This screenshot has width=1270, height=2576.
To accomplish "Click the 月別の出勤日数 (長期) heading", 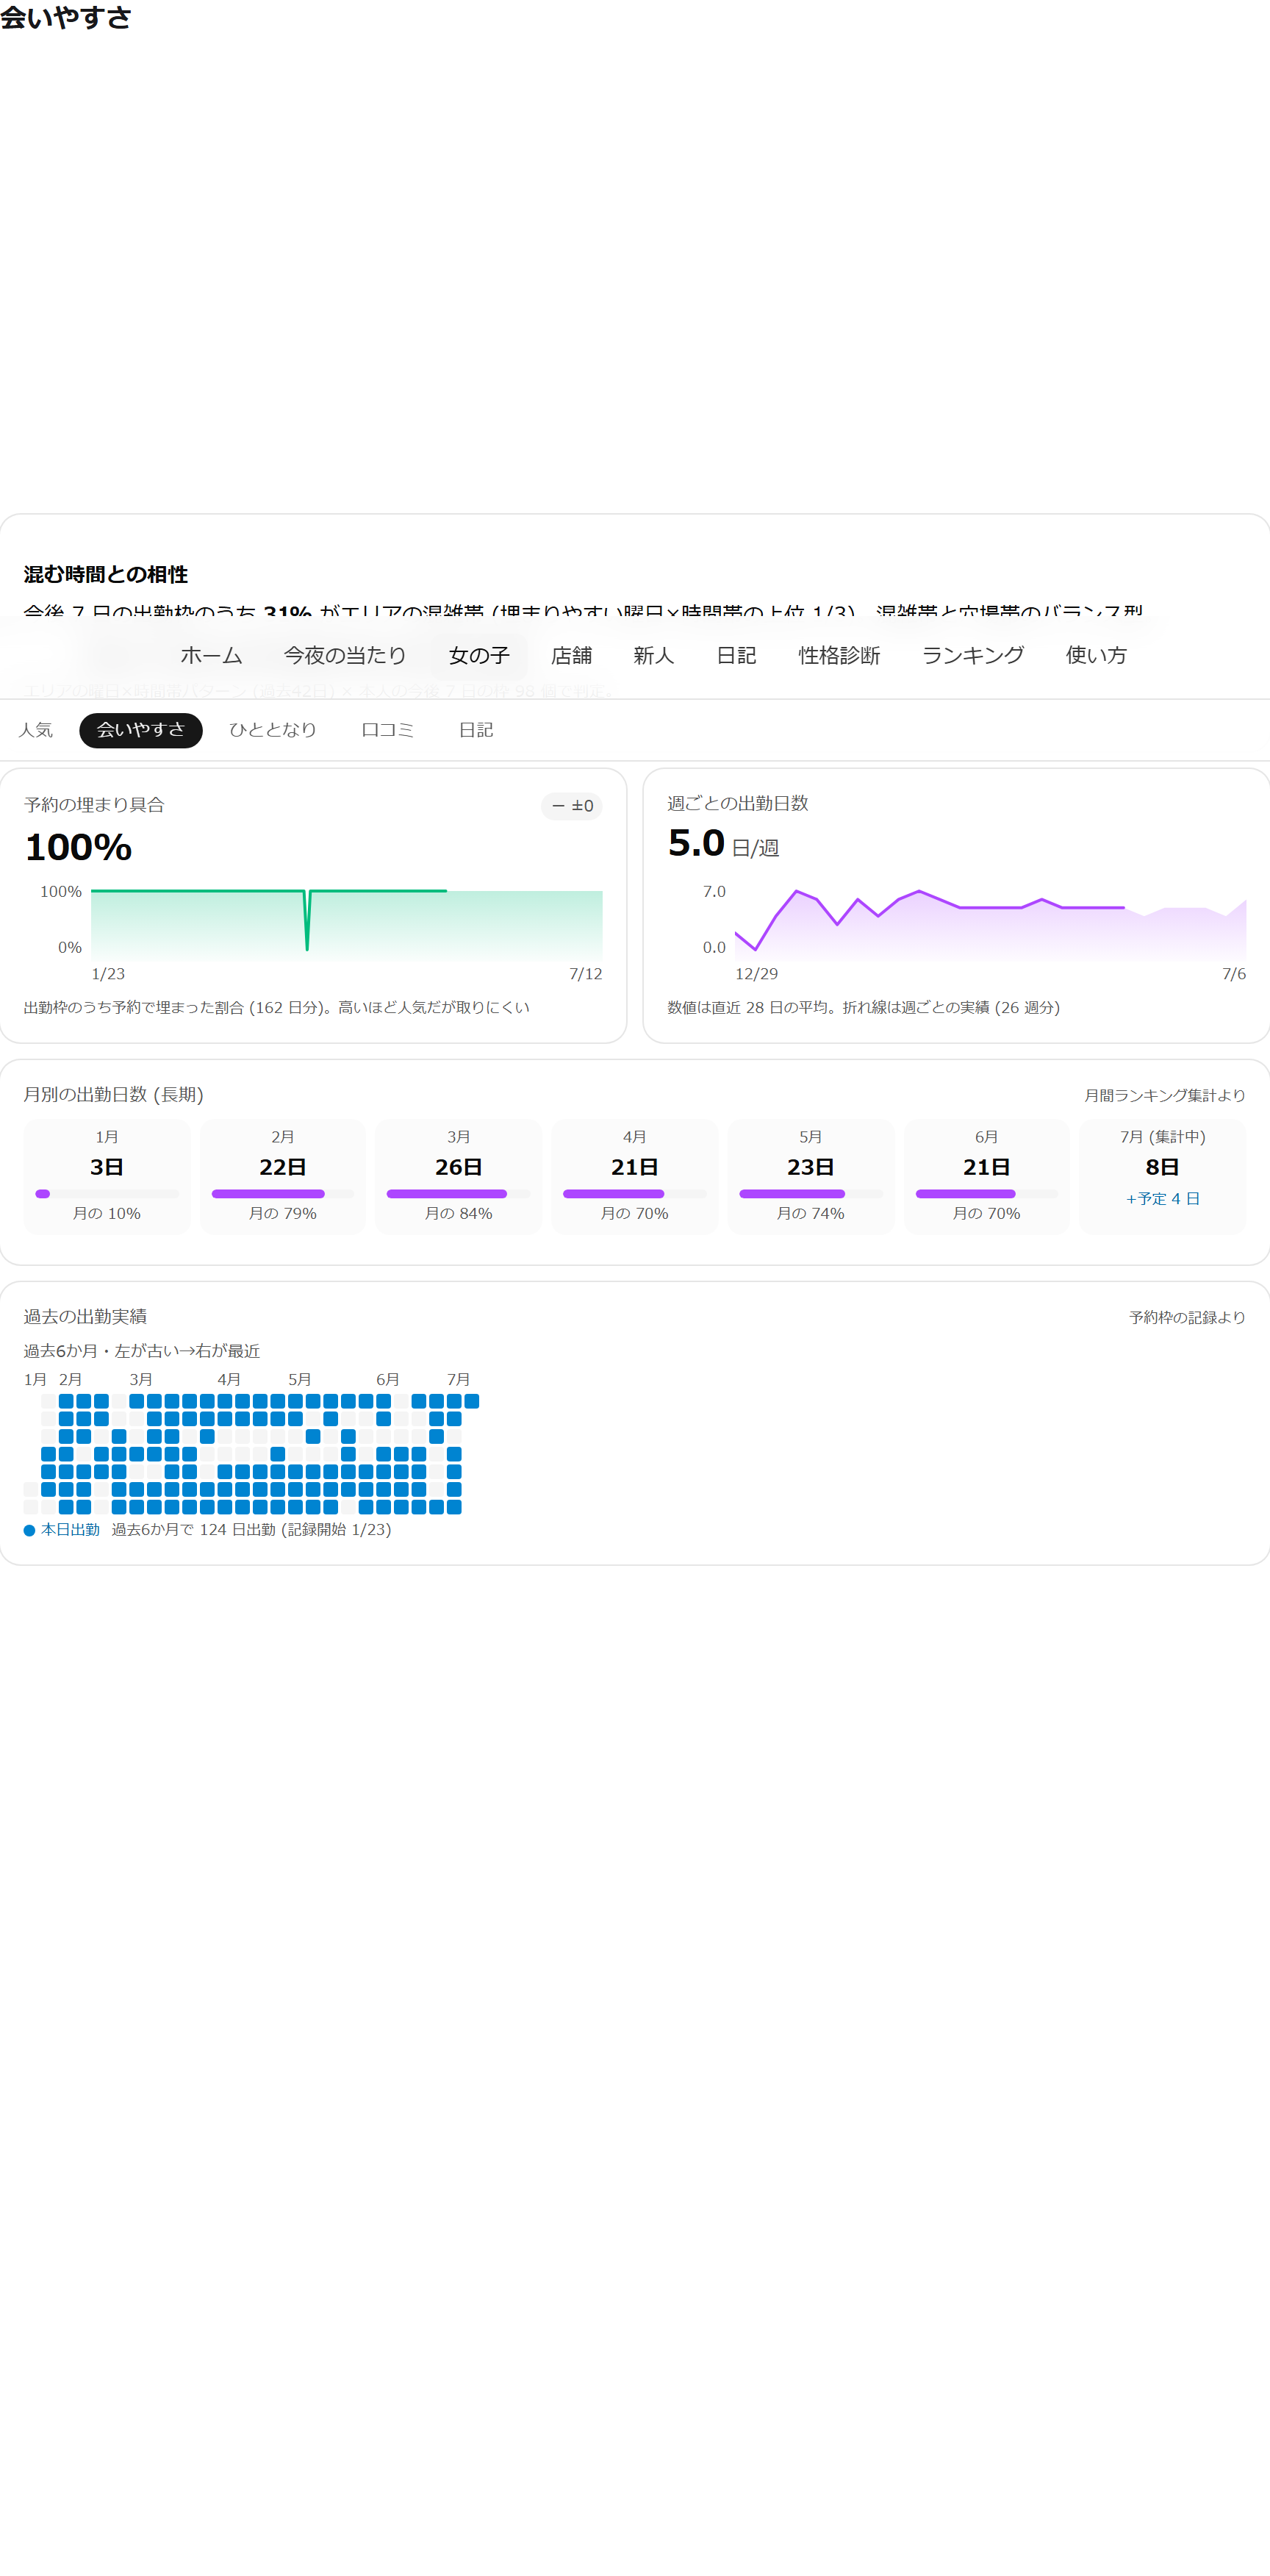I will coord(114,1095).
